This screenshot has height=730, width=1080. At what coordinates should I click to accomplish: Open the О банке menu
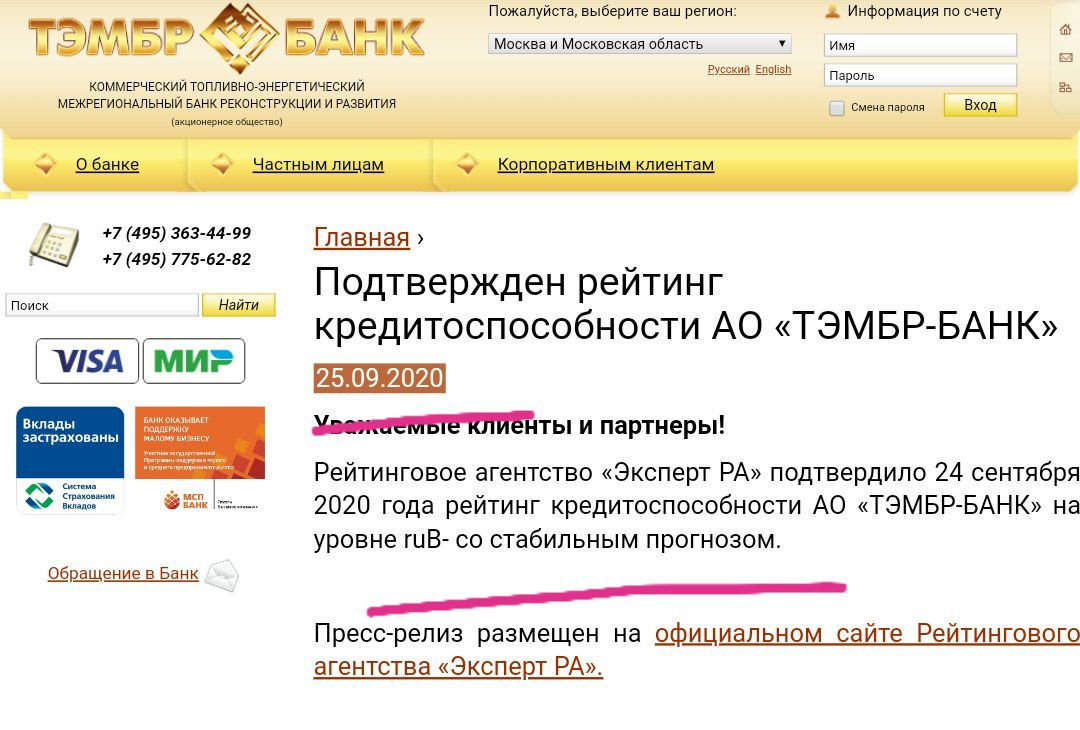click(107, 165)
